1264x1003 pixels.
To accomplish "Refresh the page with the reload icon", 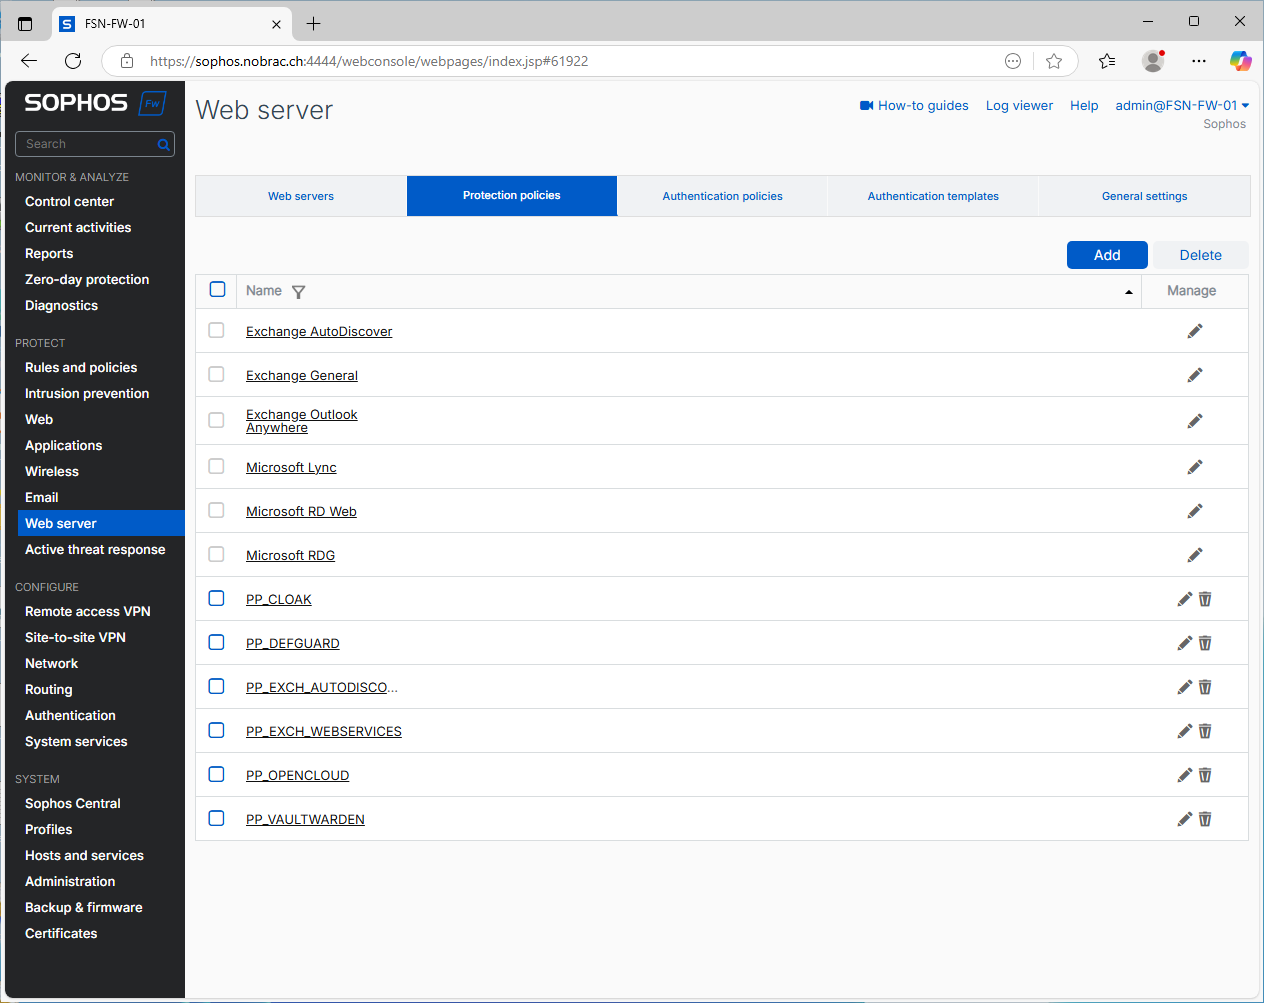I will click(x=73, y=61).
